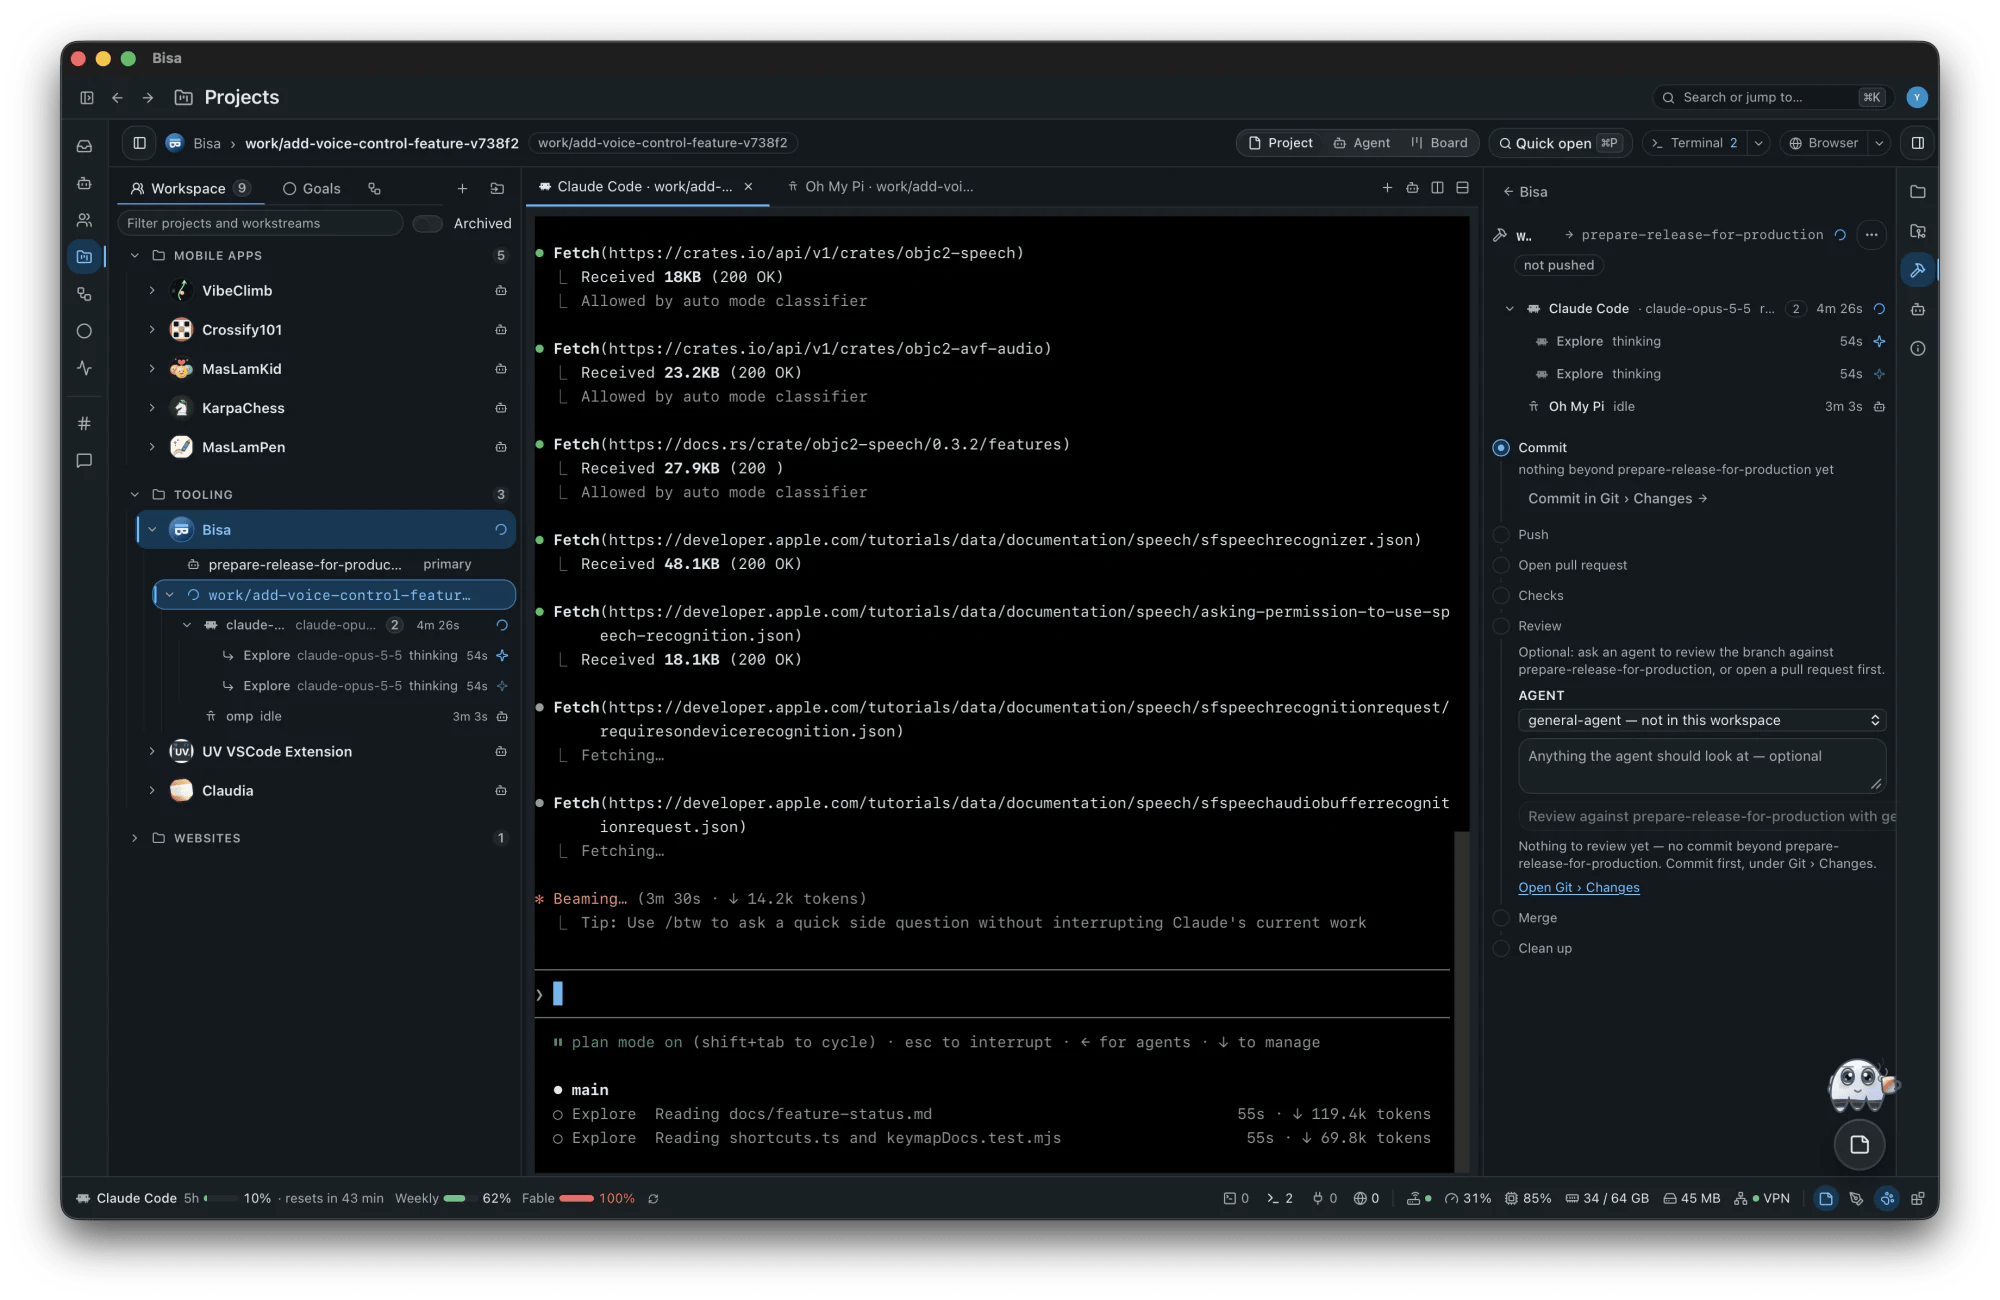Click new tab plus in terminal pane
This screenshot has height=1300, width=2000.
(1387, 187)
